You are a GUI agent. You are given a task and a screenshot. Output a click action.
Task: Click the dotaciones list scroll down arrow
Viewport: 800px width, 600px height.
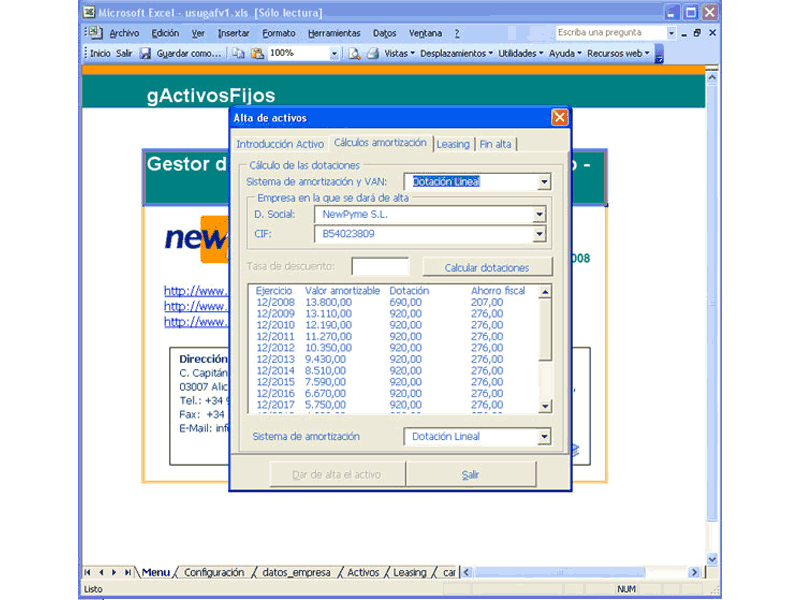(545, 406)
